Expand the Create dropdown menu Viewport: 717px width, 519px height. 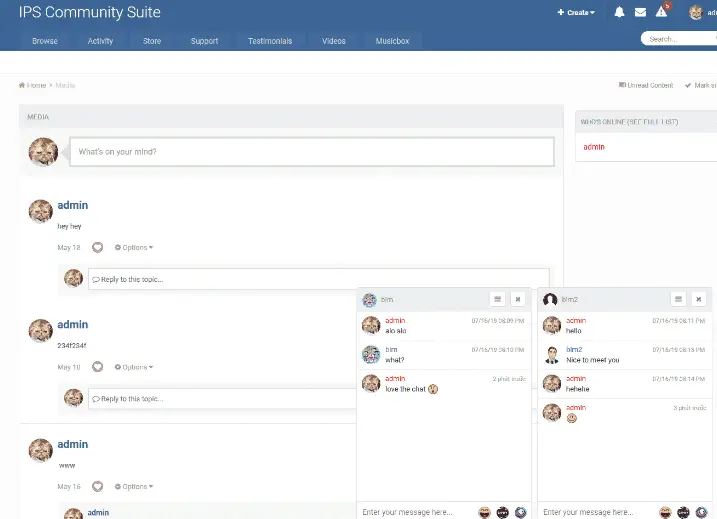pos(576,13)
